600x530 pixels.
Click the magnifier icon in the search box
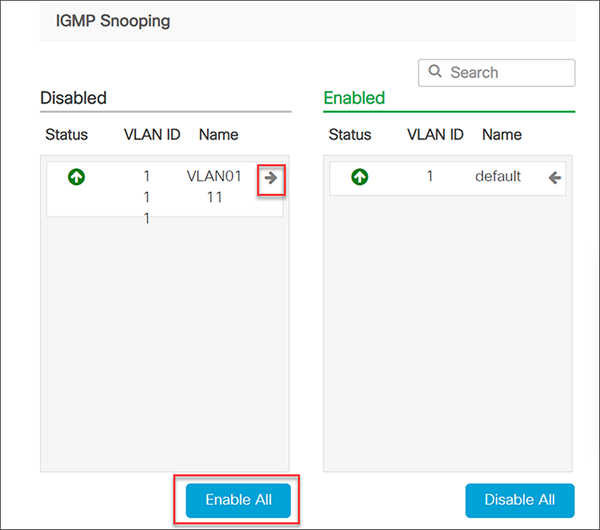435,71
